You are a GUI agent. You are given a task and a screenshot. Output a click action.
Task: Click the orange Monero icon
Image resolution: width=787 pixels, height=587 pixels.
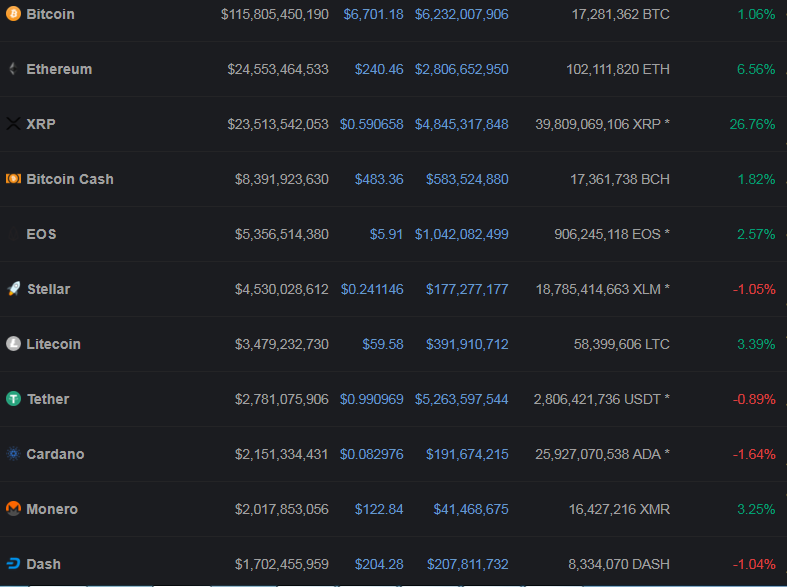pyautogui.click(x=13, y=509)
